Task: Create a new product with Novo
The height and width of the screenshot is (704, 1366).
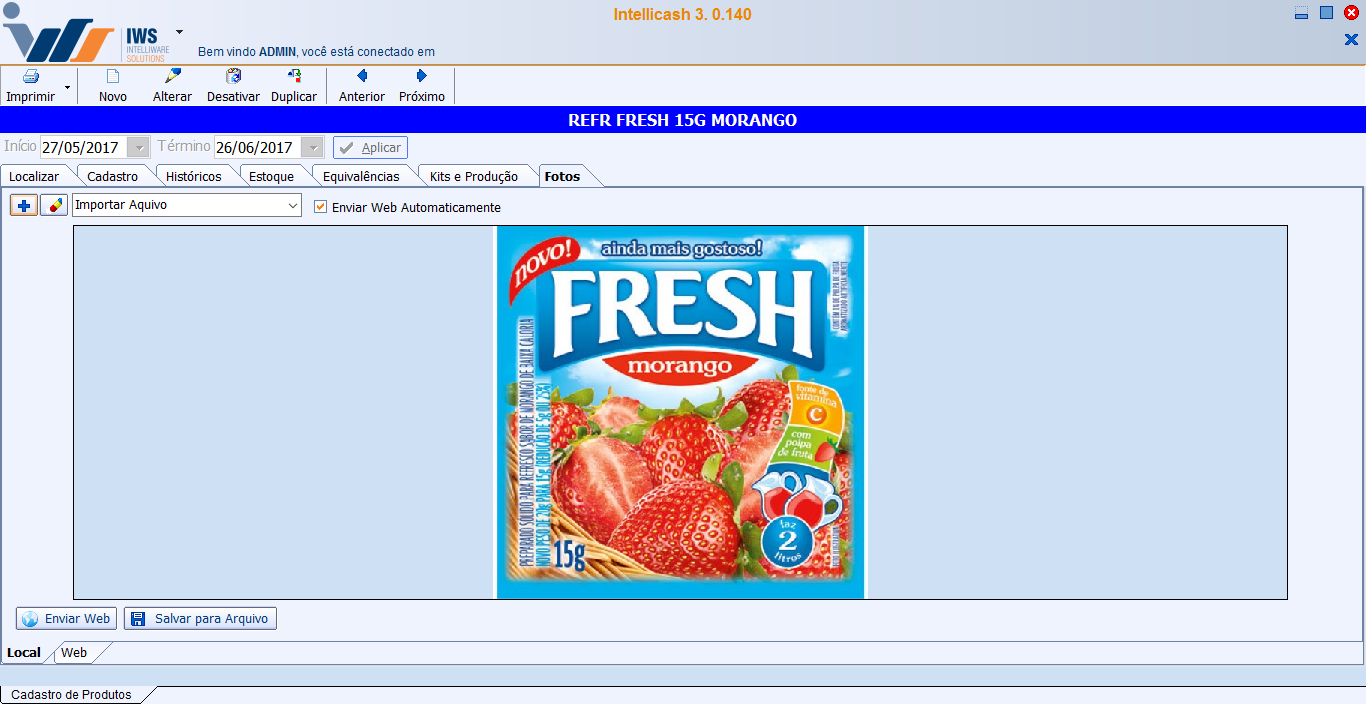Action: pyautogui.click(x=113, y=86)
